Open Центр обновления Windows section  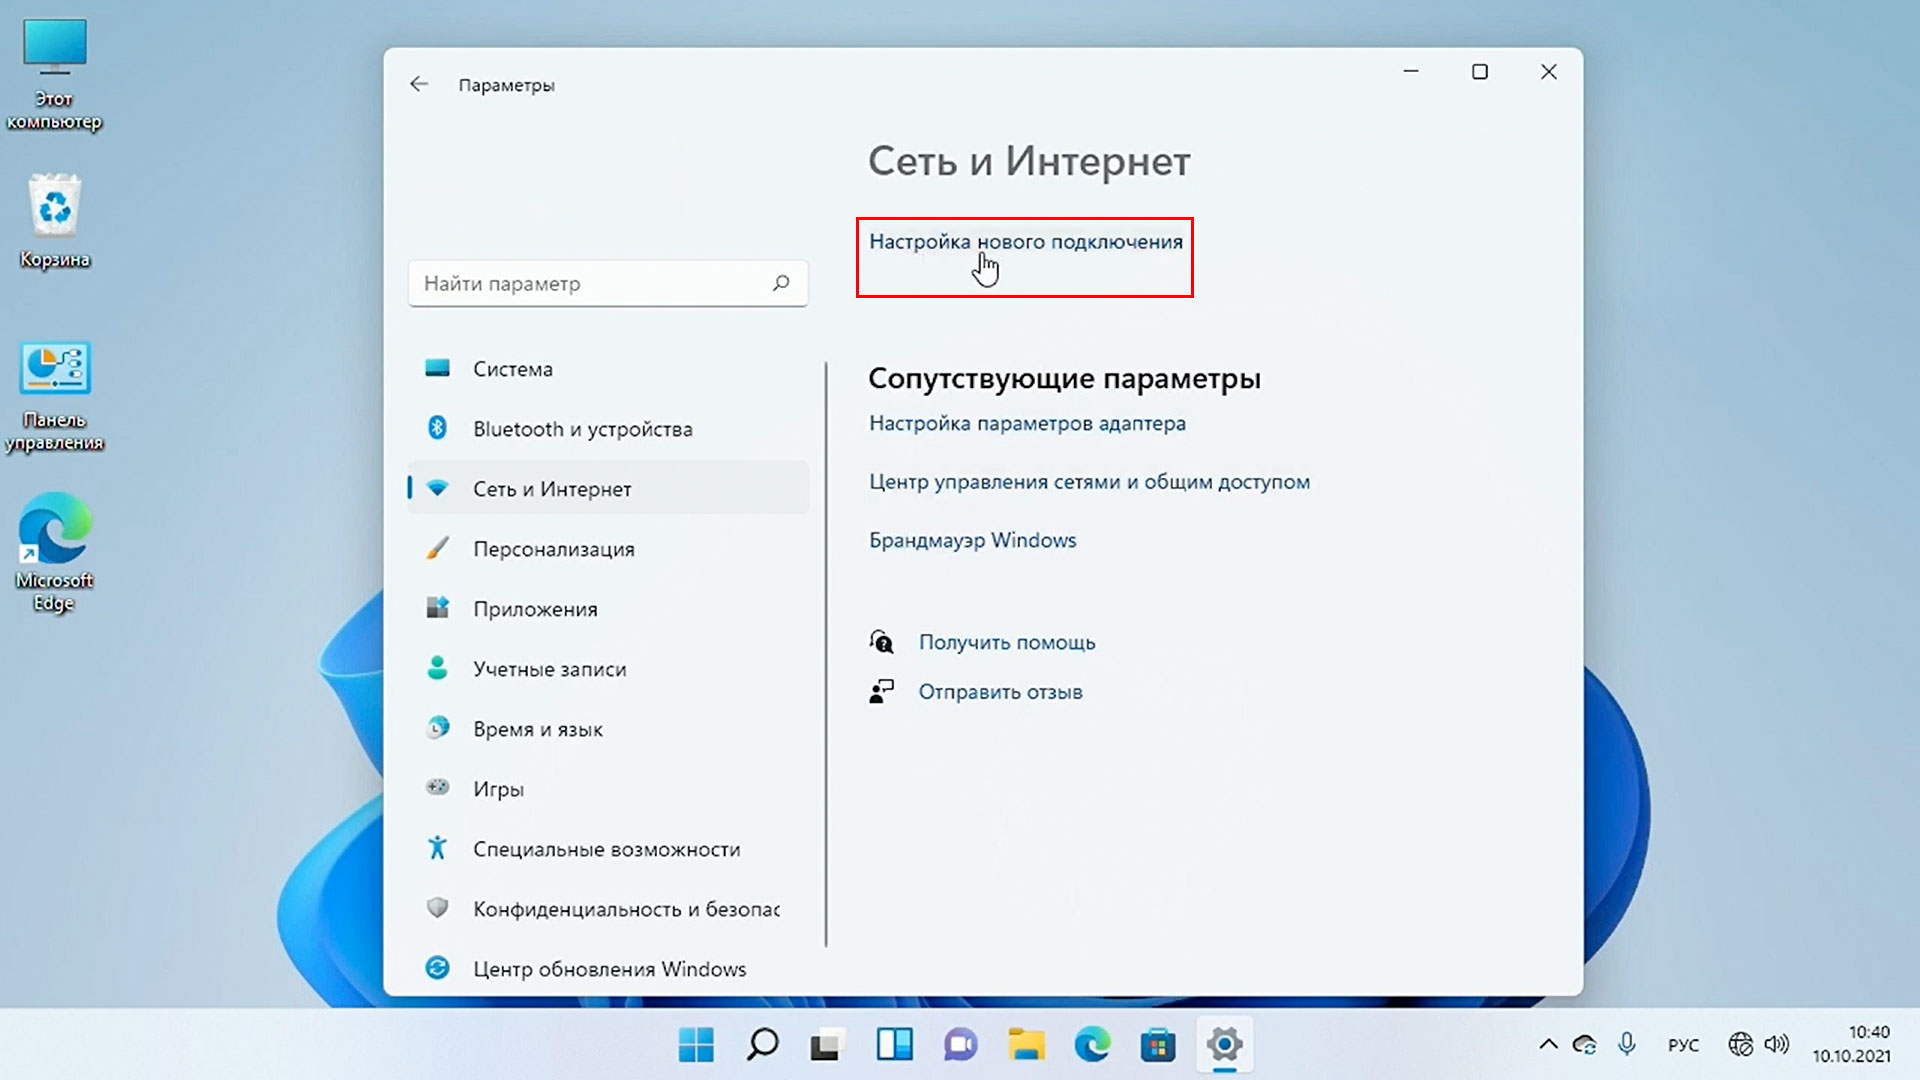[x=609, y=969]
